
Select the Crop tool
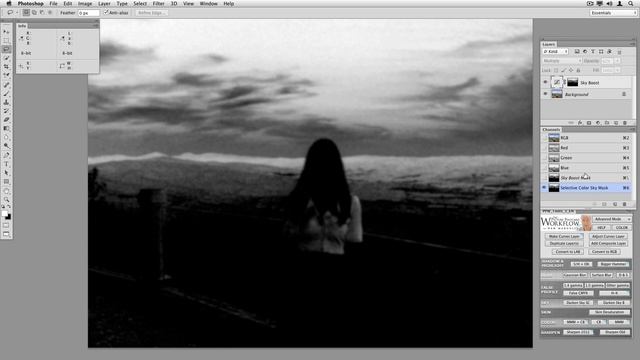[6, 67]
